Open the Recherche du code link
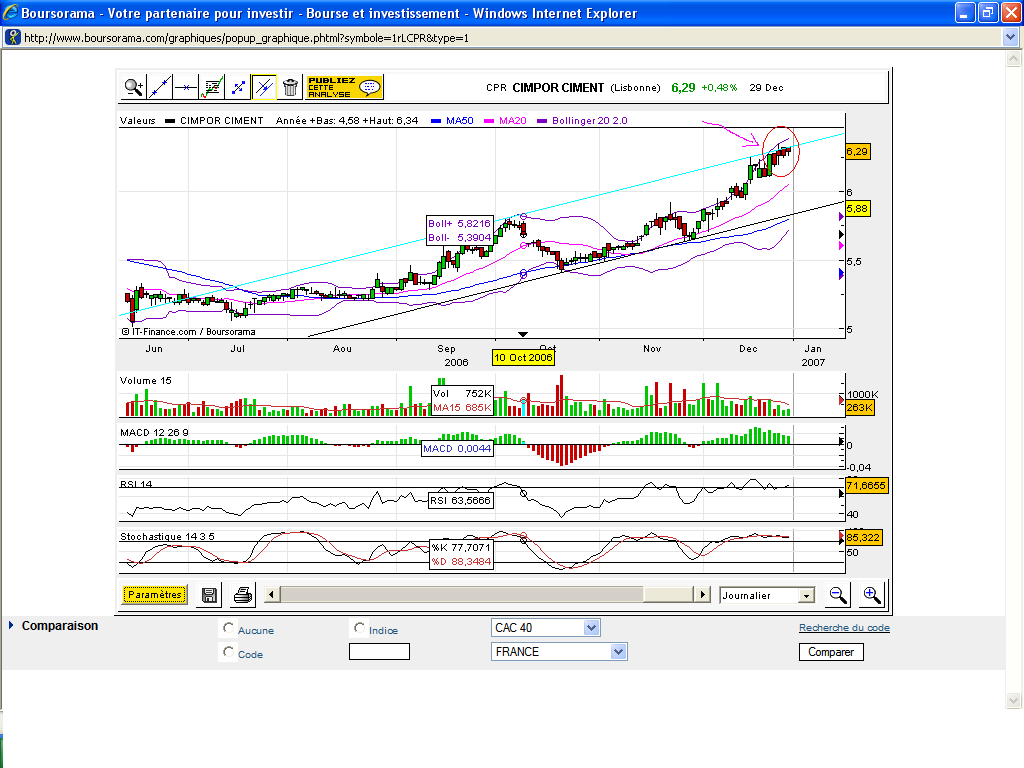The image size is (1024, 768). point(844,628)
